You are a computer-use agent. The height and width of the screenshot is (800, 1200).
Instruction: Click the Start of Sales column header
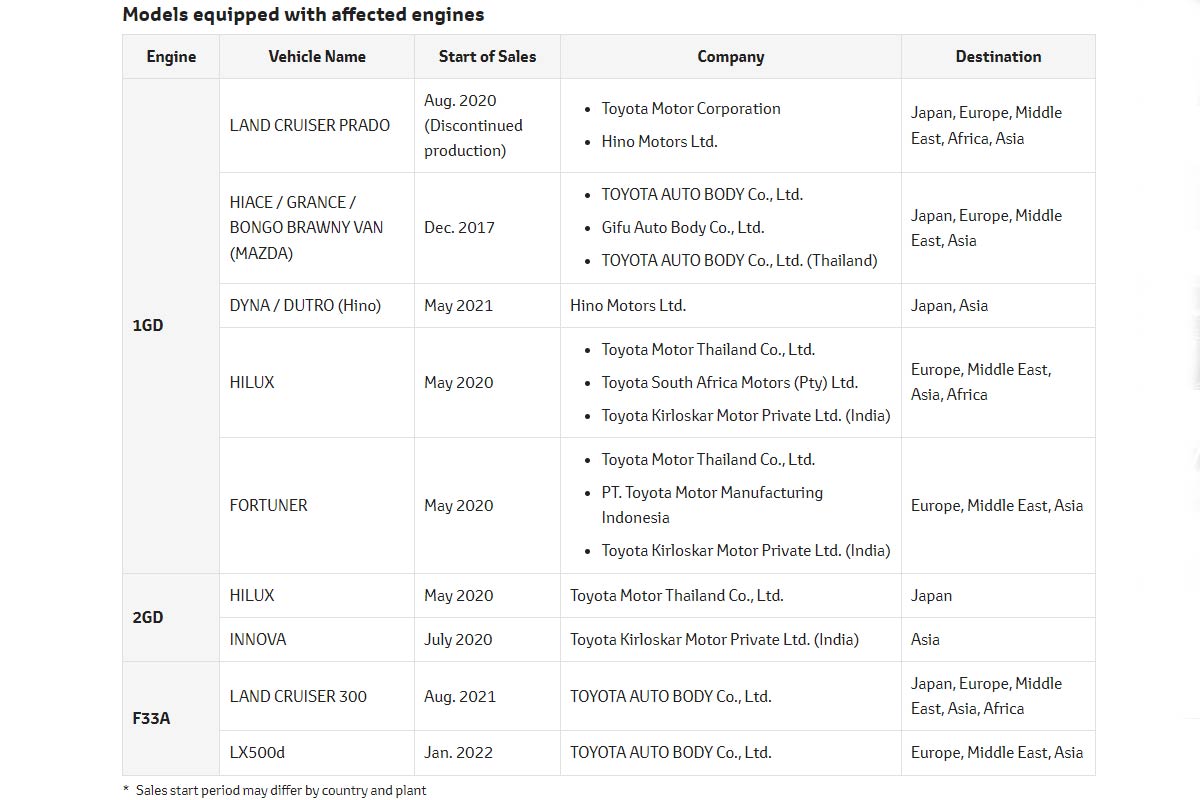tap(487, 57)
